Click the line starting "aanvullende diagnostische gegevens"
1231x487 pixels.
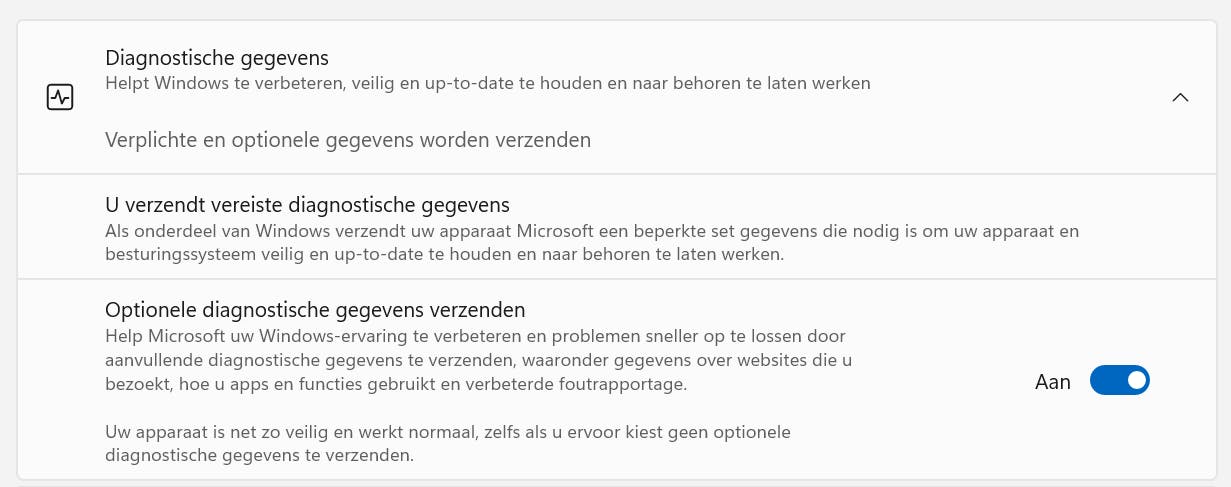[478, 359]
